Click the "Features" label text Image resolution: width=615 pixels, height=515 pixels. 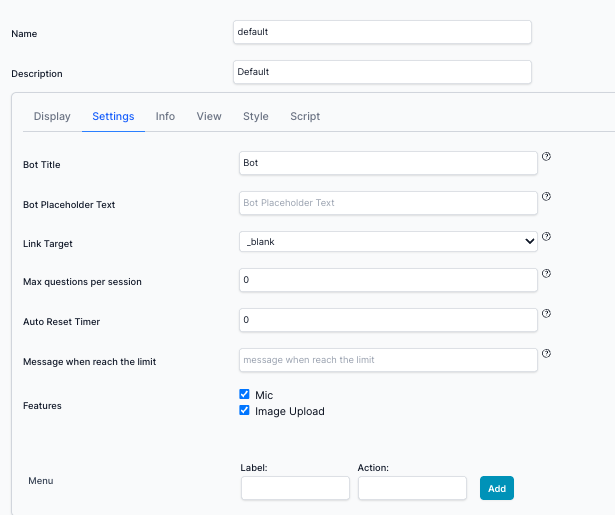pyautogui.click(x=42, y=406)
